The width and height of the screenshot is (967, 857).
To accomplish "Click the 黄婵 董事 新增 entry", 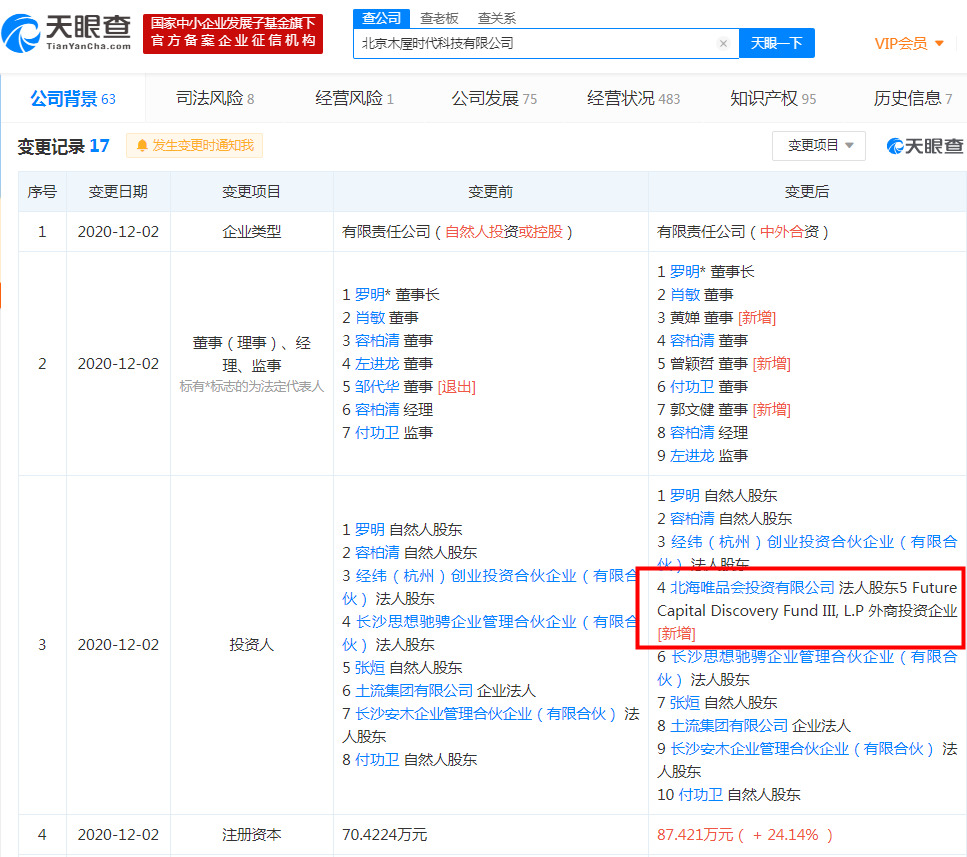I will (716, 318).
